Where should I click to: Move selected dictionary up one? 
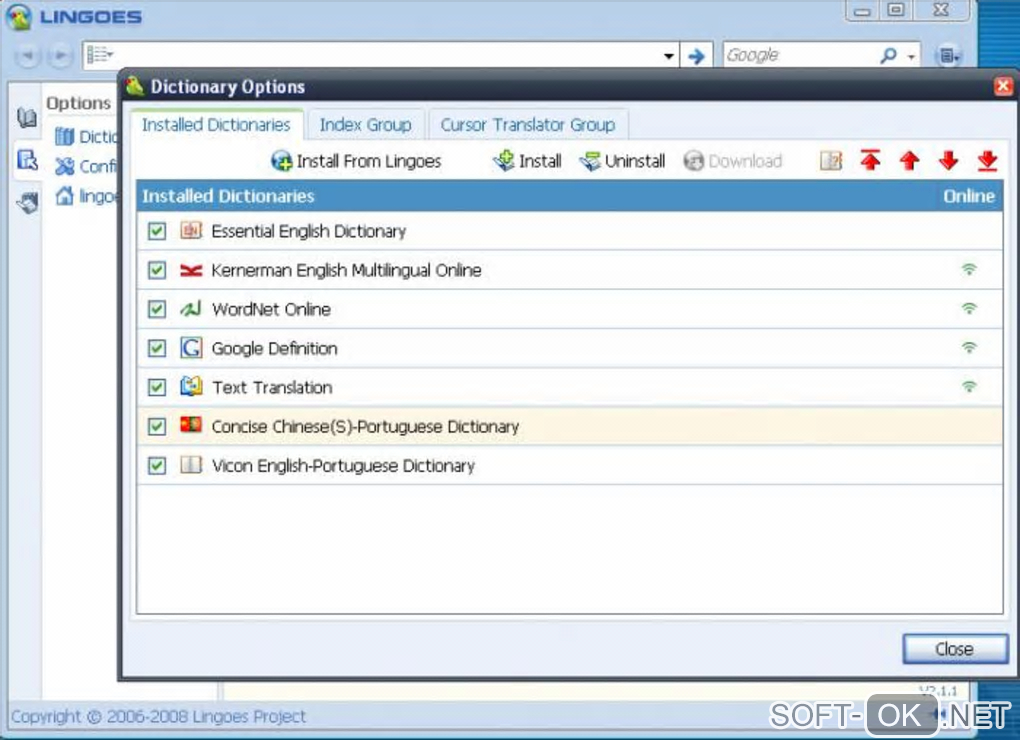909,160
